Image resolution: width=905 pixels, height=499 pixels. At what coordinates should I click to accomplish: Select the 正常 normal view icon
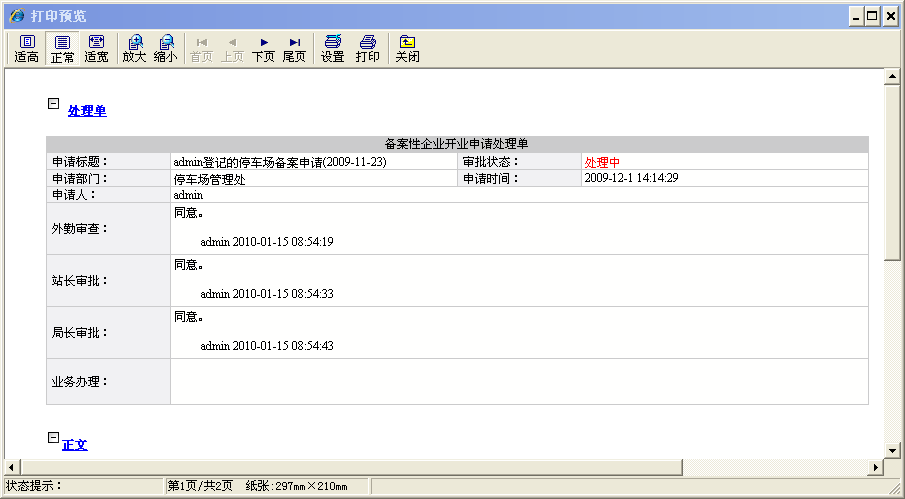tap(62, 48)
